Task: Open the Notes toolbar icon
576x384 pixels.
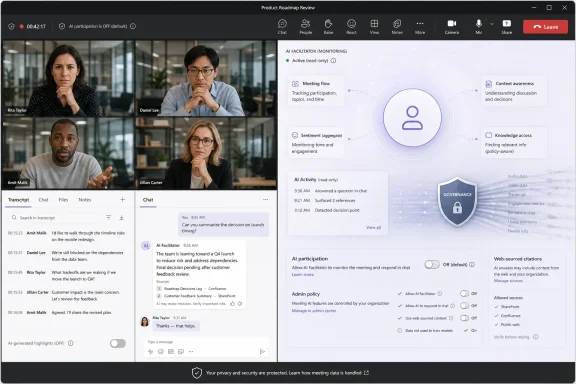Action: point(397,26)
